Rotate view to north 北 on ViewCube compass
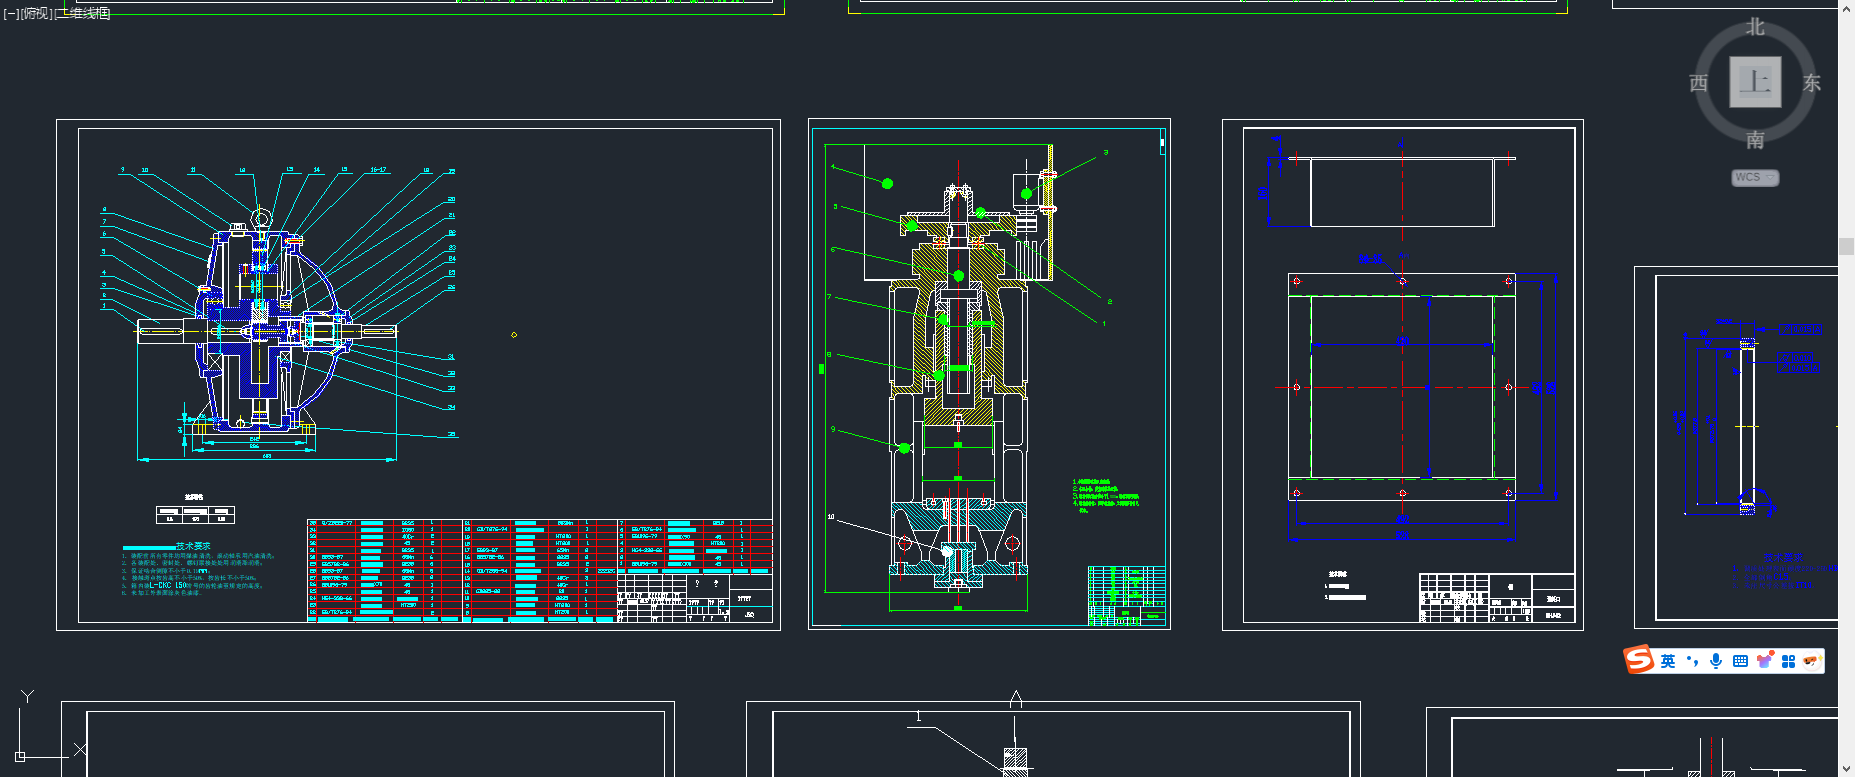This screenshot has width=1855, height=777. point(1756,27)
